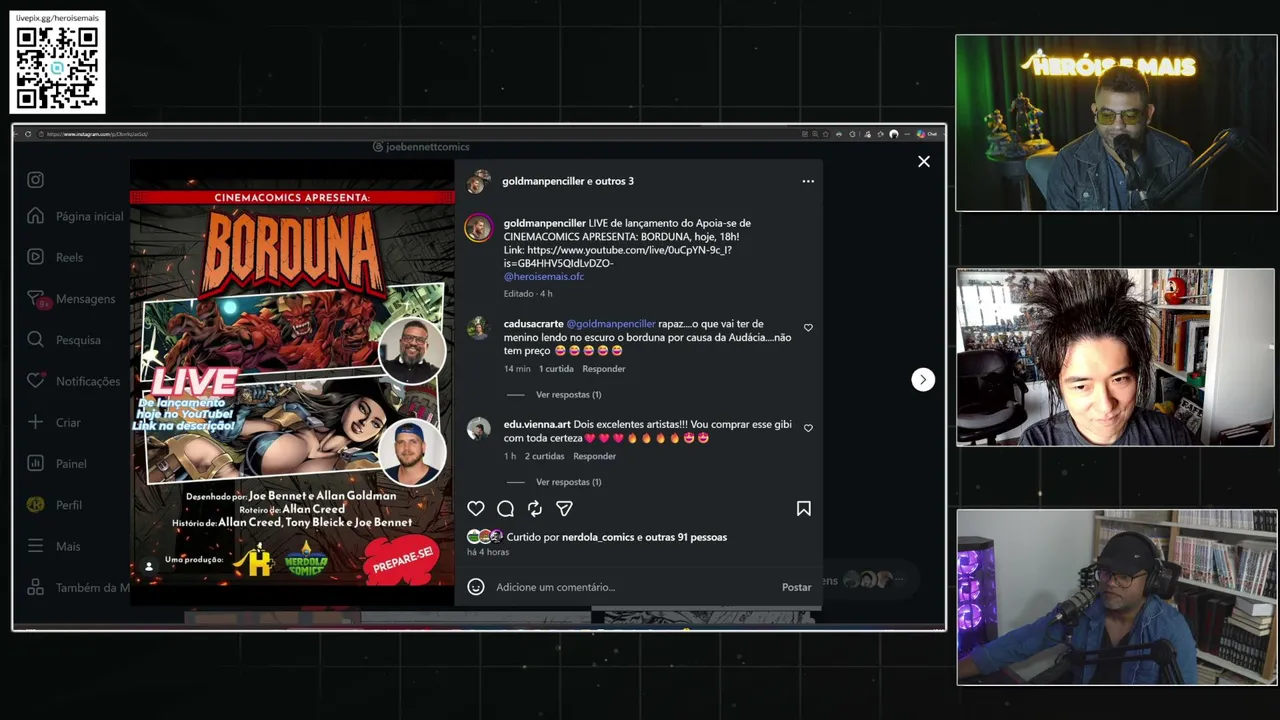Click the 'Editado · 4 h' caption label
The height and width of the screenshot is (720, 1280).
(528, 294)
